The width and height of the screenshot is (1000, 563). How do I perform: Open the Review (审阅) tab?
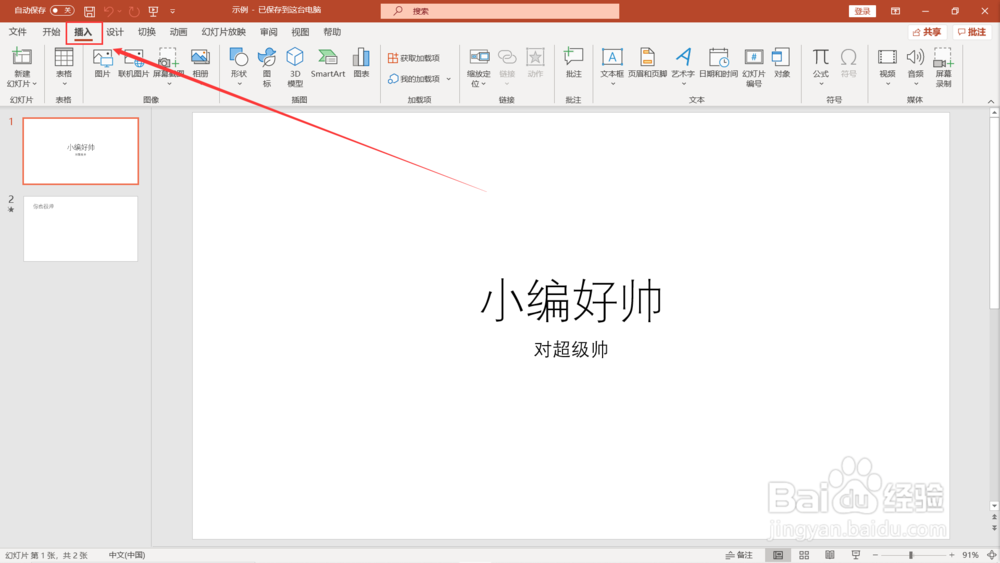click(268, 32)
